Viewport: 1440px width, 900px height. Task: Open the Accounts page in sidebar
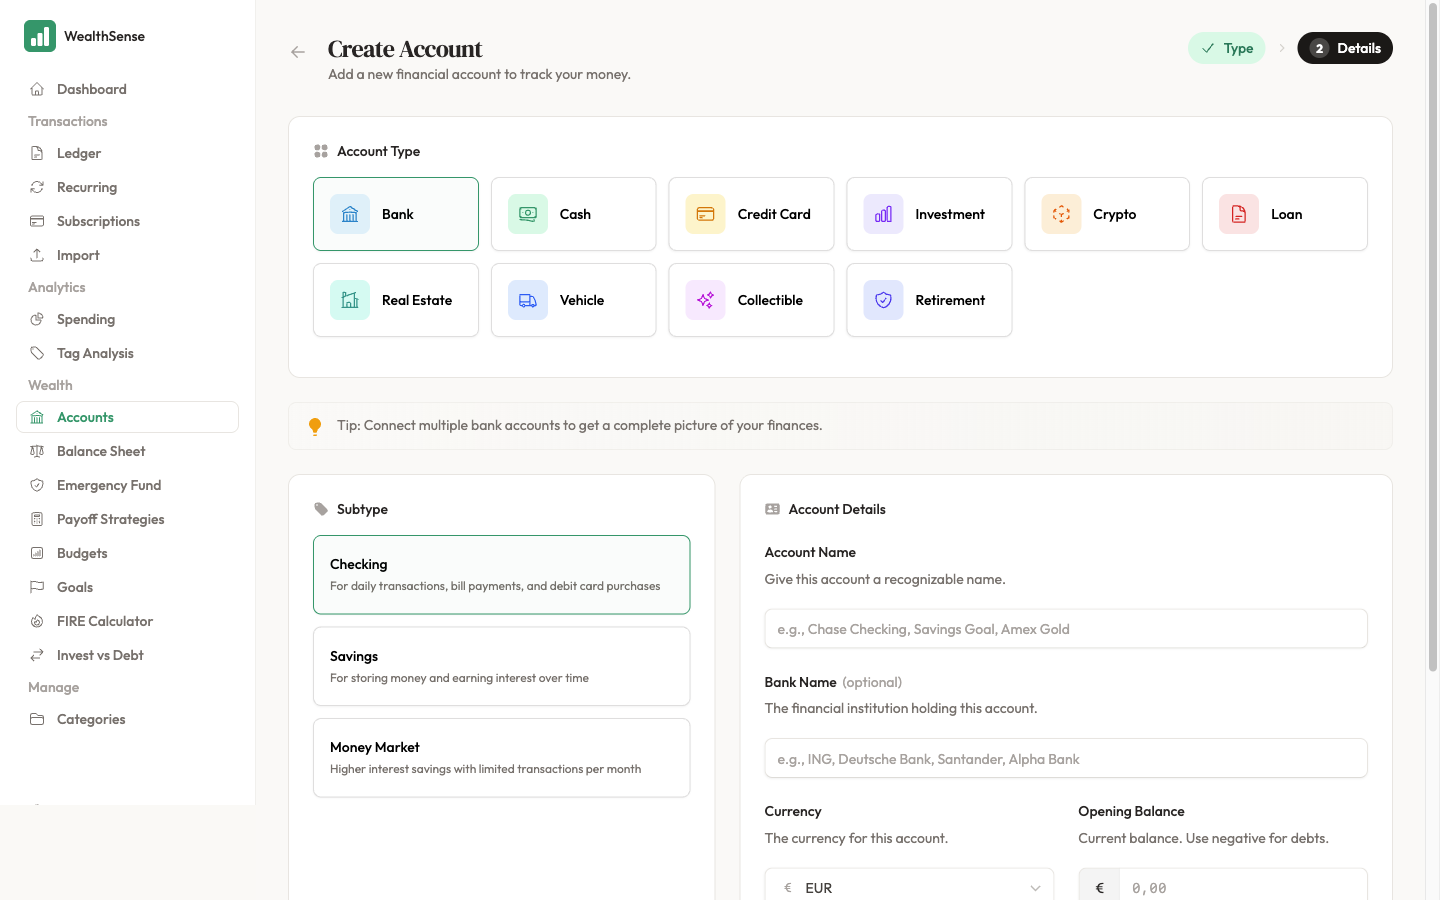pos(127,417)
